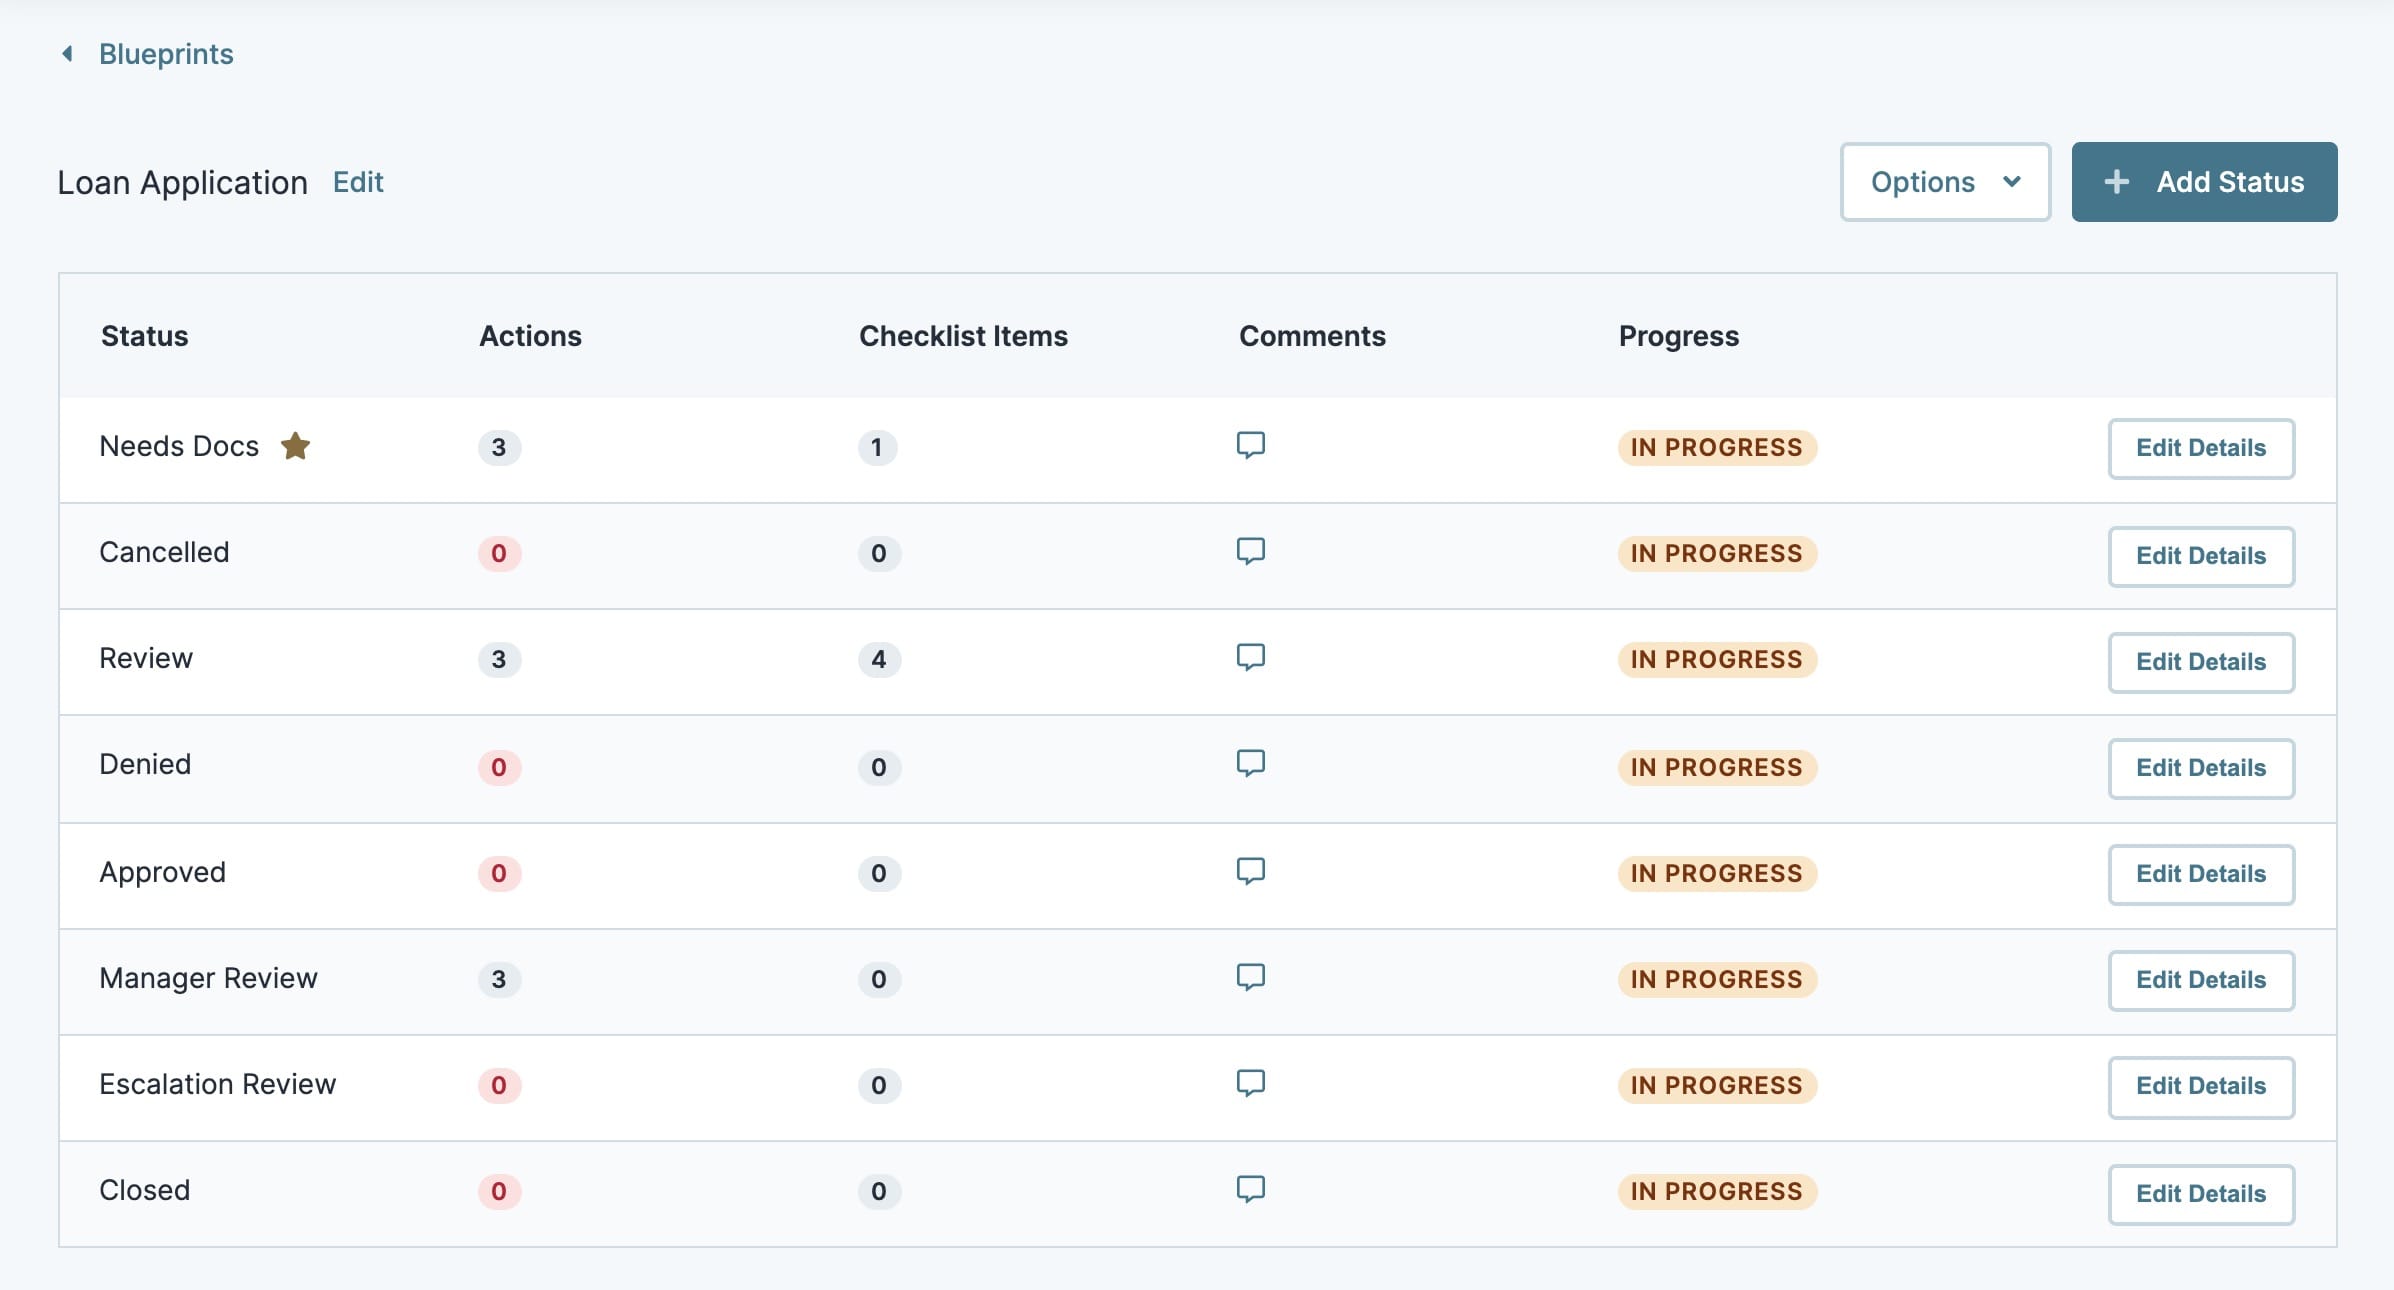Select the Needs Docs status name
The height and width of the screenshot is (1290, 2394).
coord(179,446)
